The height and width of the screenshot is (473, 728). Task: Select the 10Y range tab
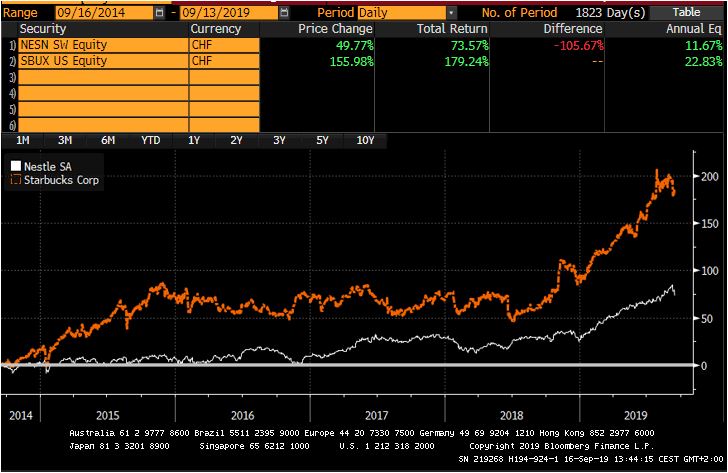pyautogui.click(x=365, y=141)
